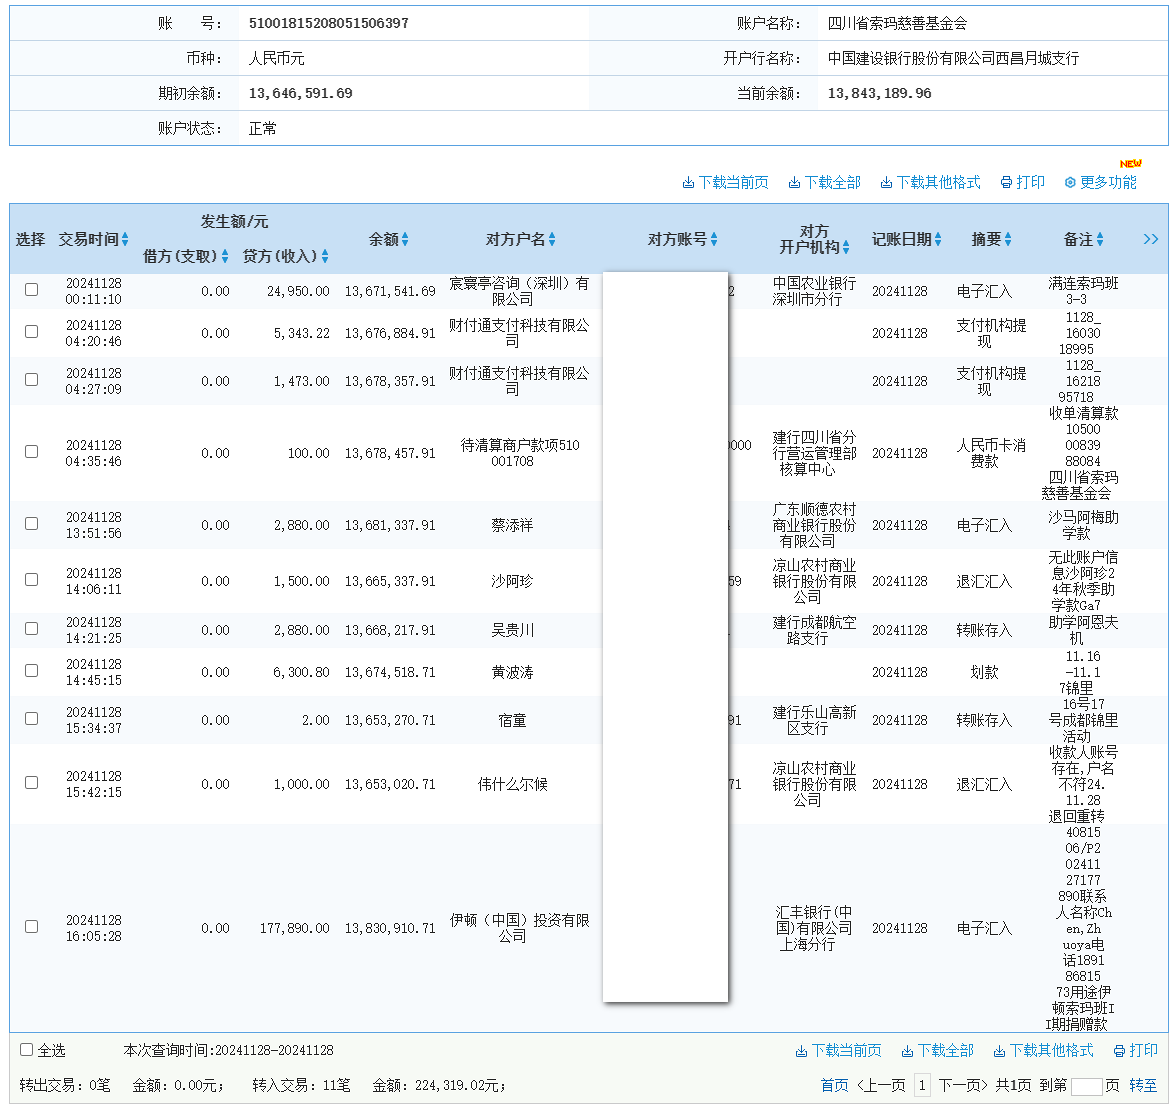Click 中国建设银行股份有限公司西昌月城支行 text
The height and width of the screenshot is (1111, 1176).
tap(953, 58)
